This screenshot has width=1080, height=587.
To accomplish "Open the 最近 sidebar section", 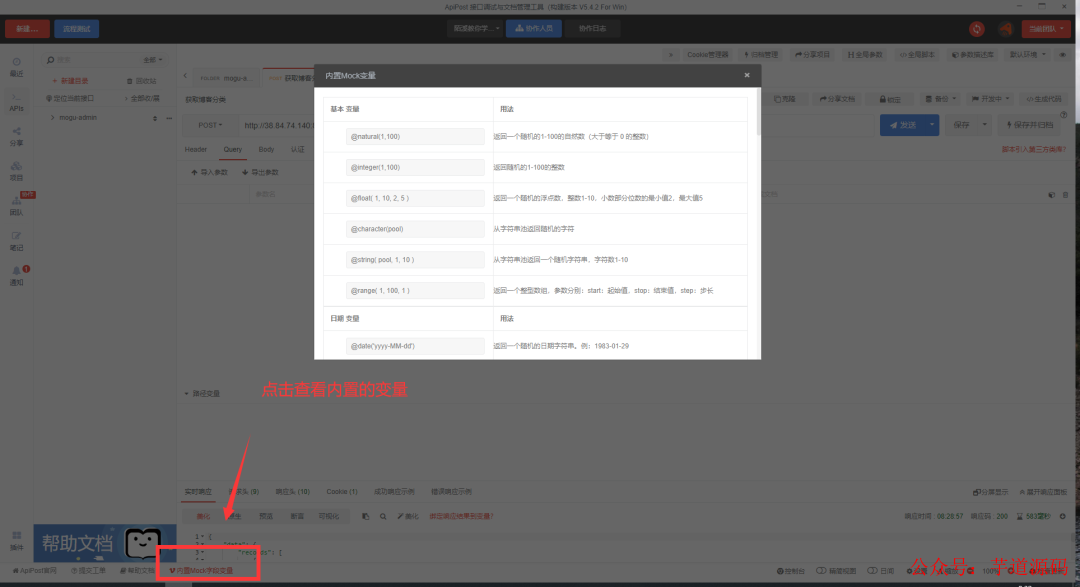I will coord(17,67).
